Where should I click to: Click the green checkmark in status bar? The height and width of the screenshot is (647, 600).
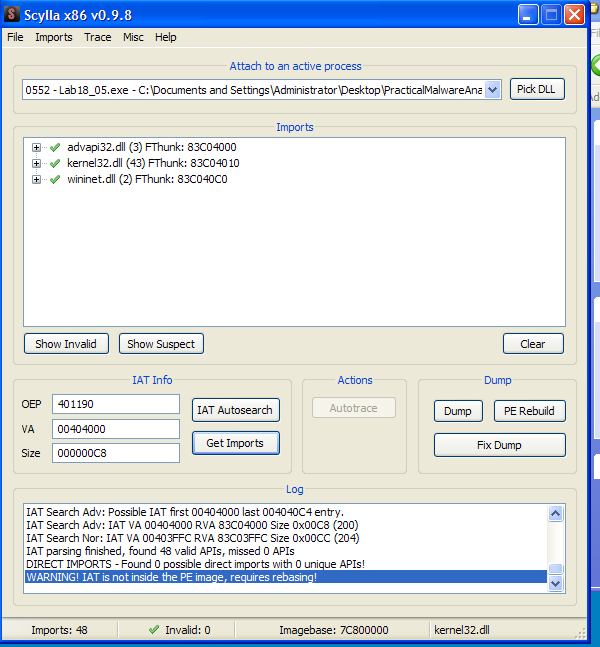153,630
